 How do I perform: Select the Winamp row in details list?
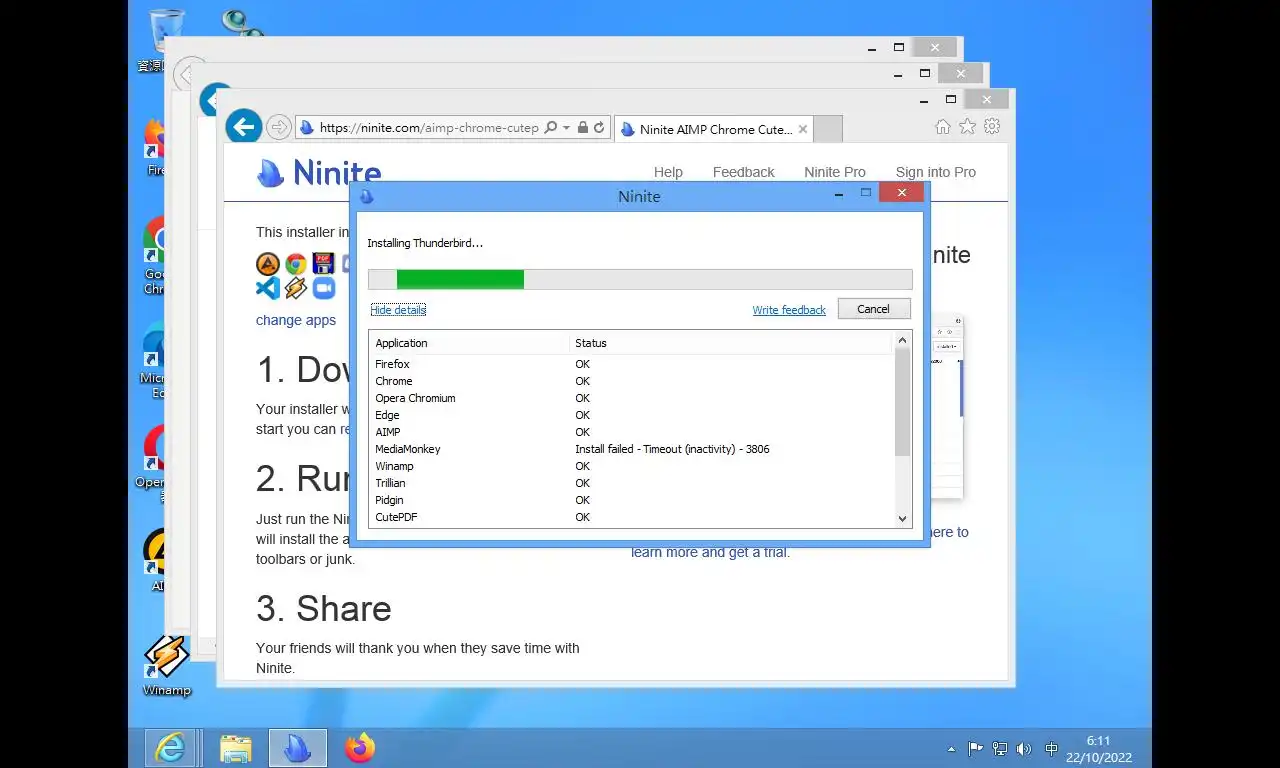coord(632,466)
